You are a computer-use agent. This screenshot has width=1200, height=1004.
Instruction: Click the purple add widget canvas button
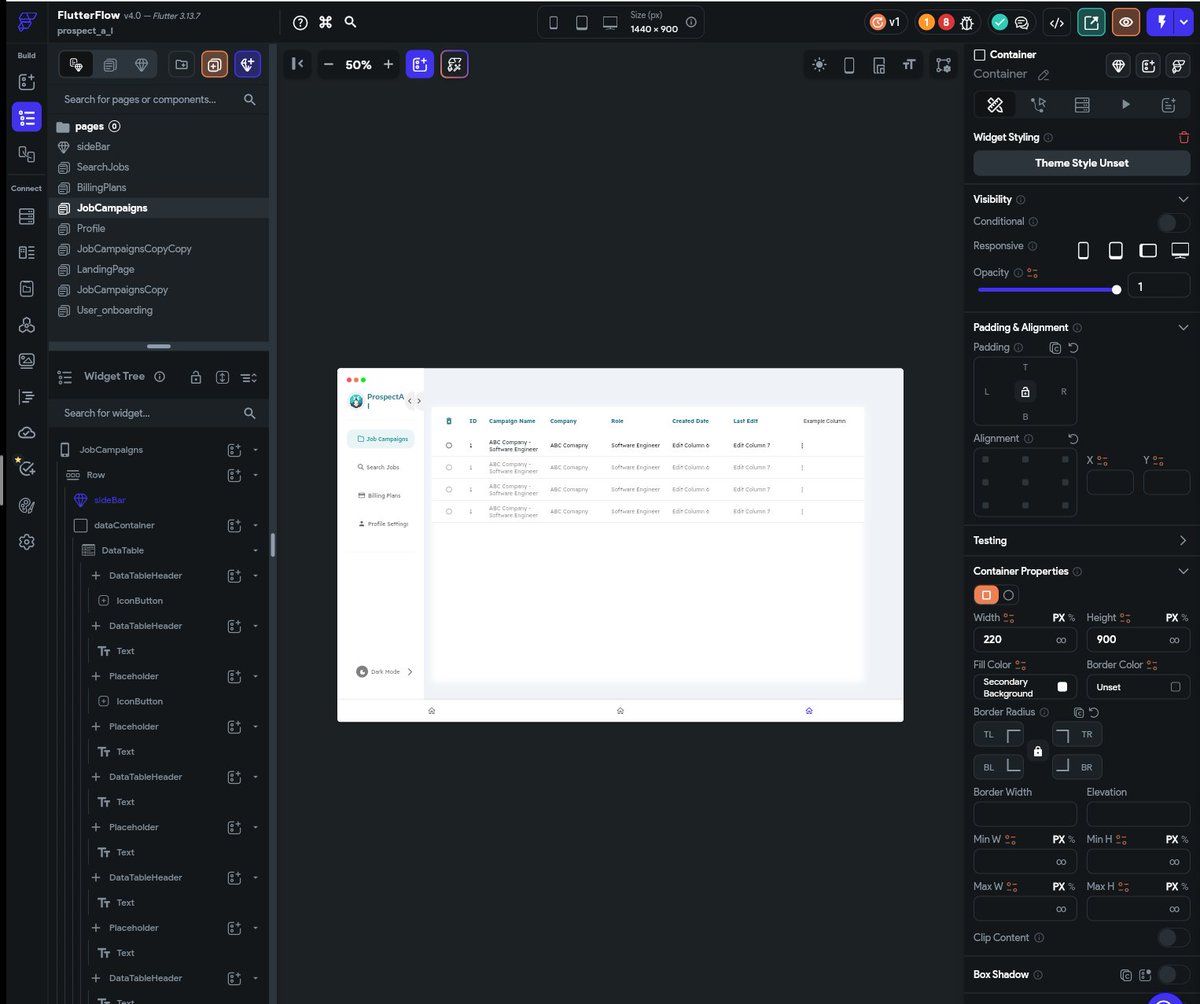tap(420, 64)
